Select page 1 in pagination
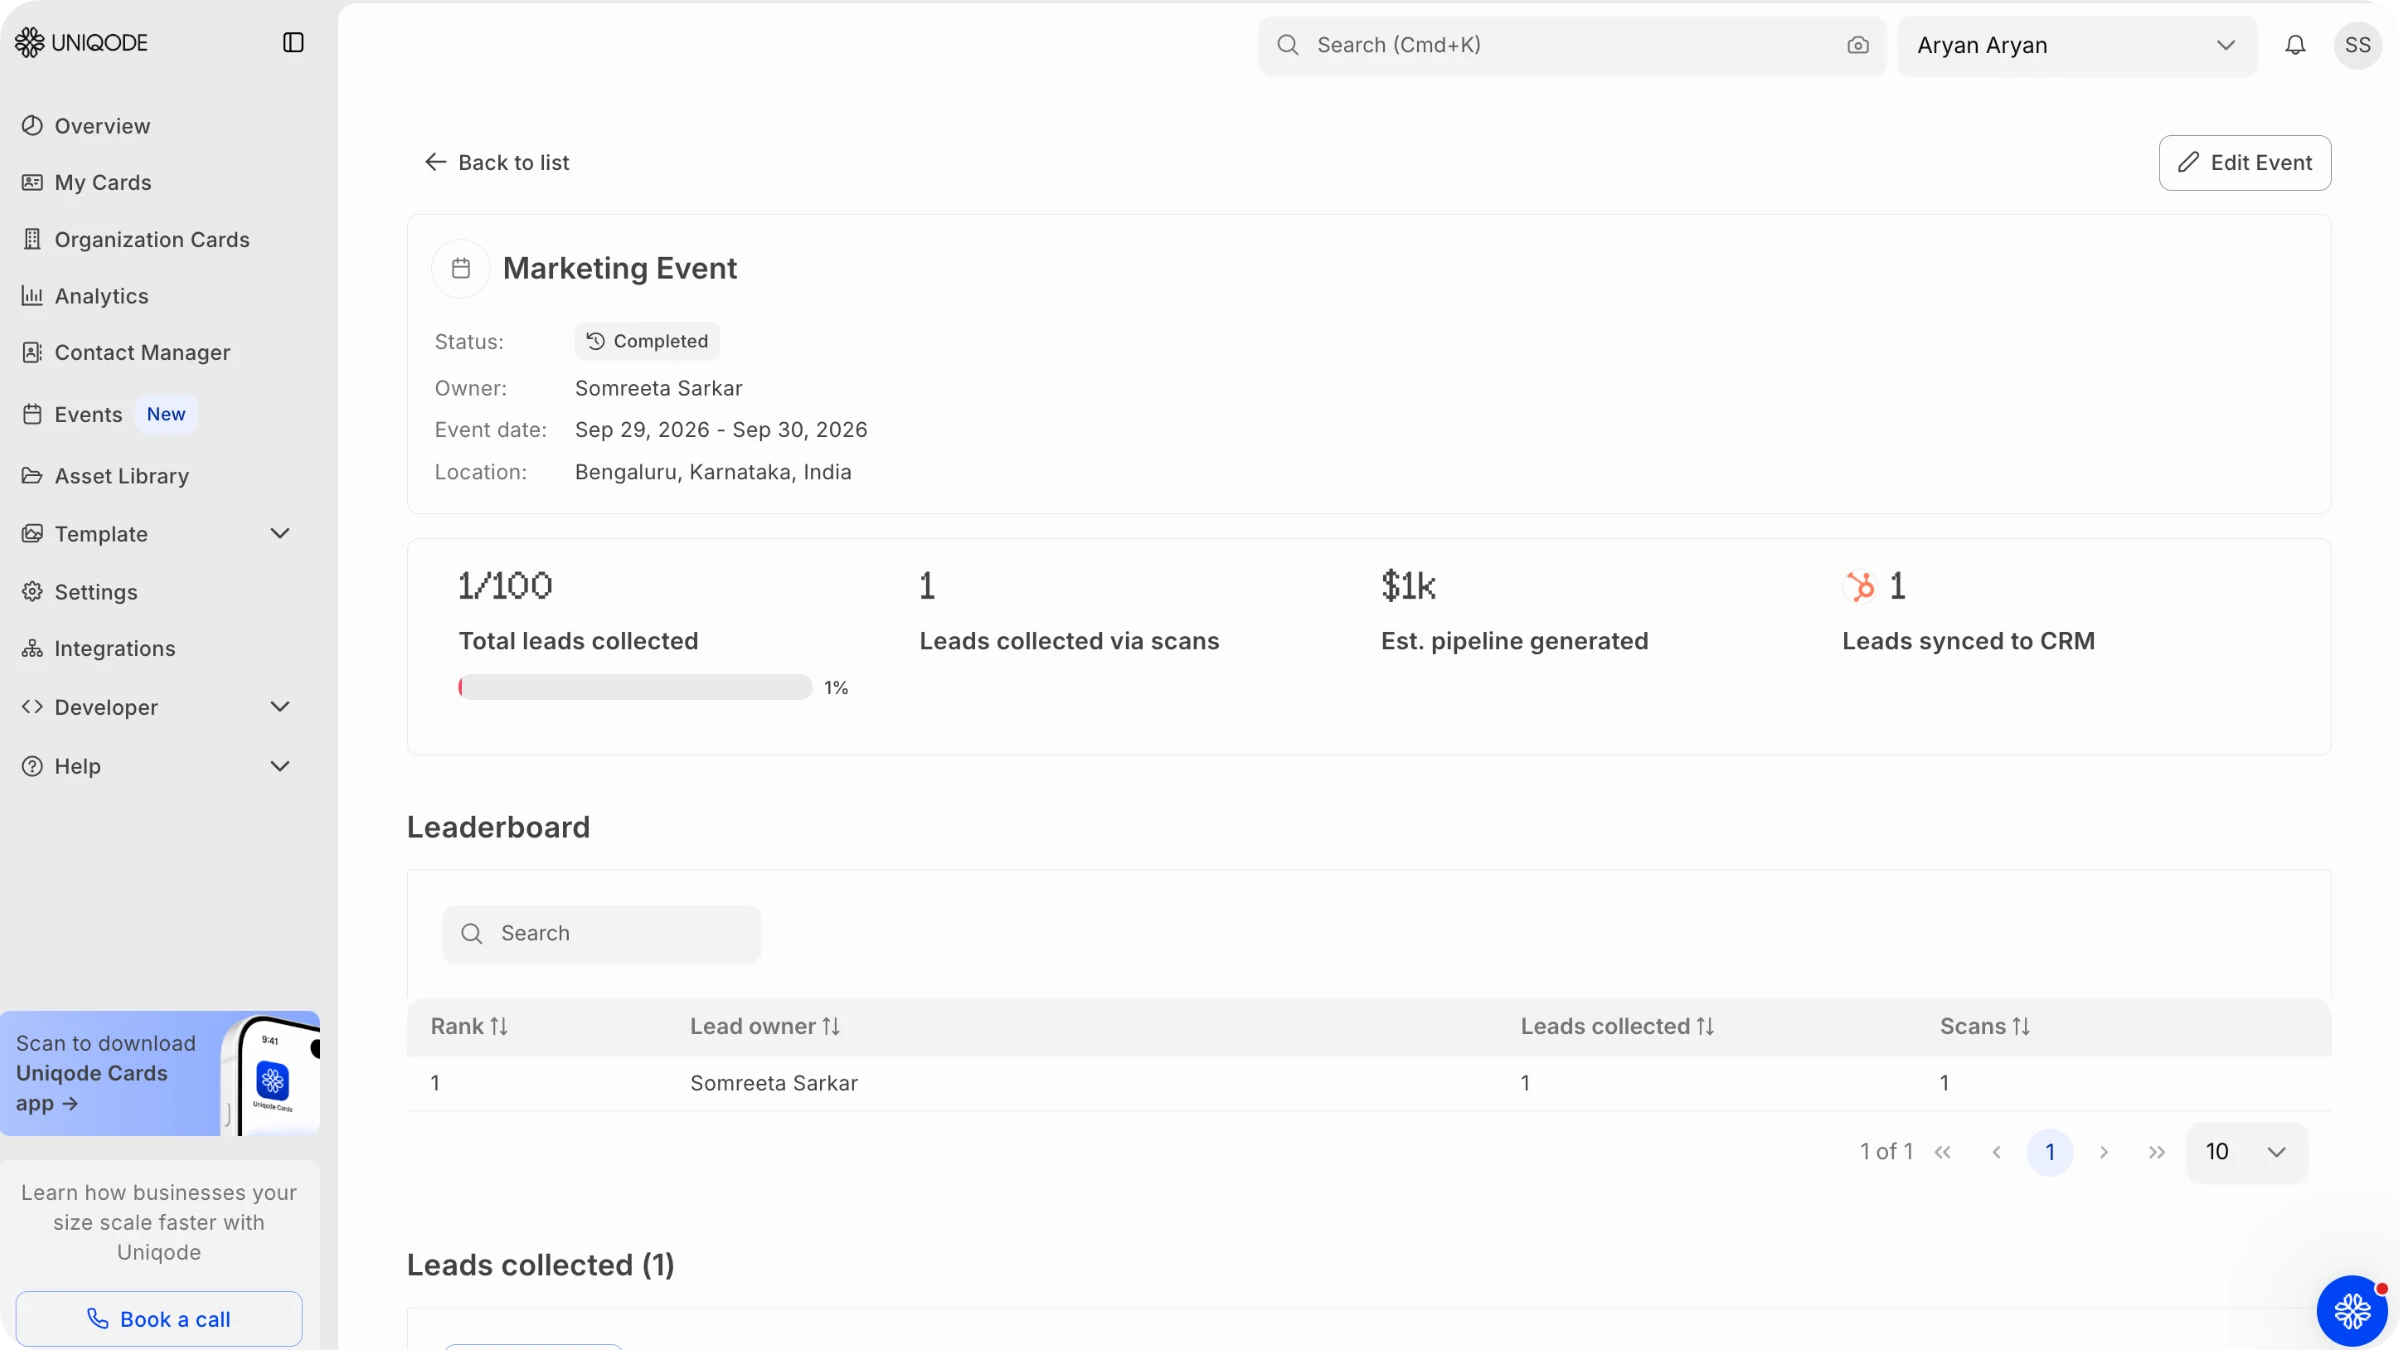 tap(2050, 1152)
